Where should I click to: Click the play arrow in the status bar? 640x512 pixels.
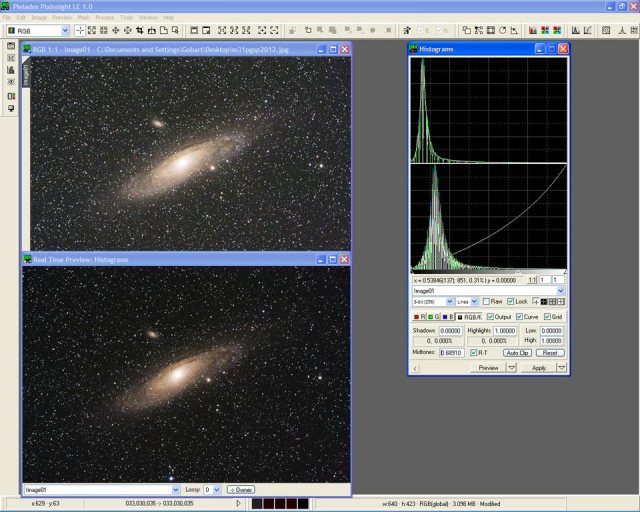pos(238,503)
